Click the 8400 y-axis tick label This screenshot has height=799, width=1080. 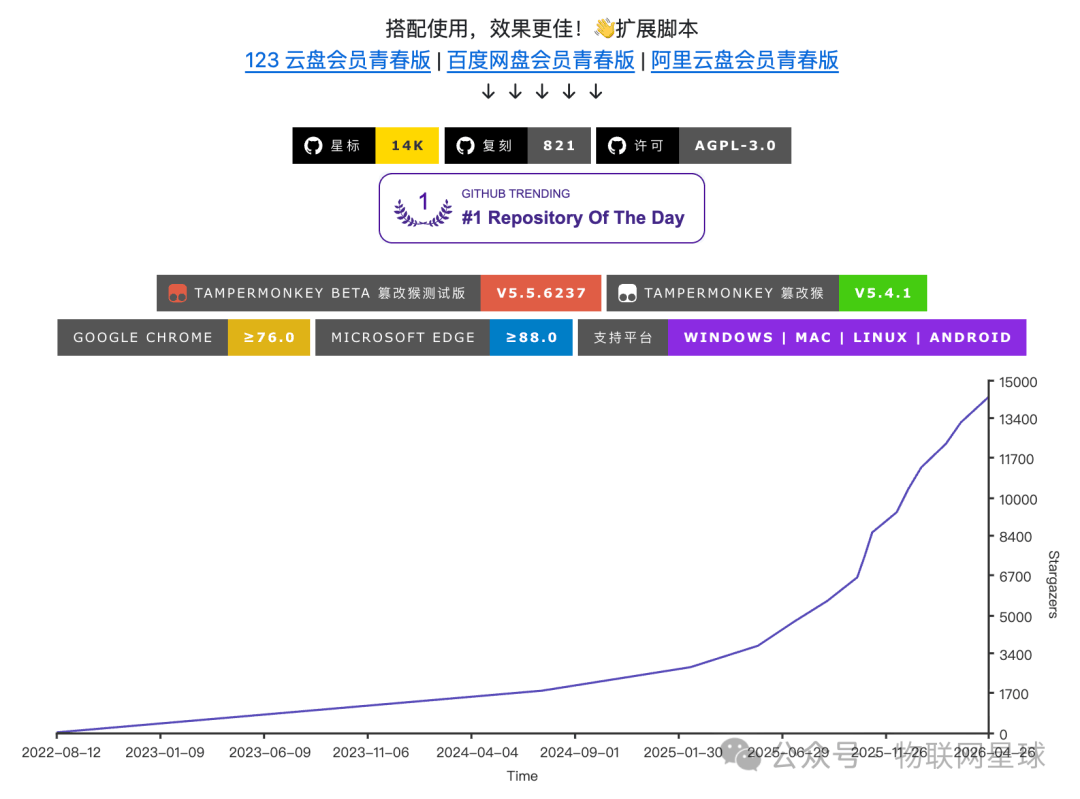click(1015, 537)
